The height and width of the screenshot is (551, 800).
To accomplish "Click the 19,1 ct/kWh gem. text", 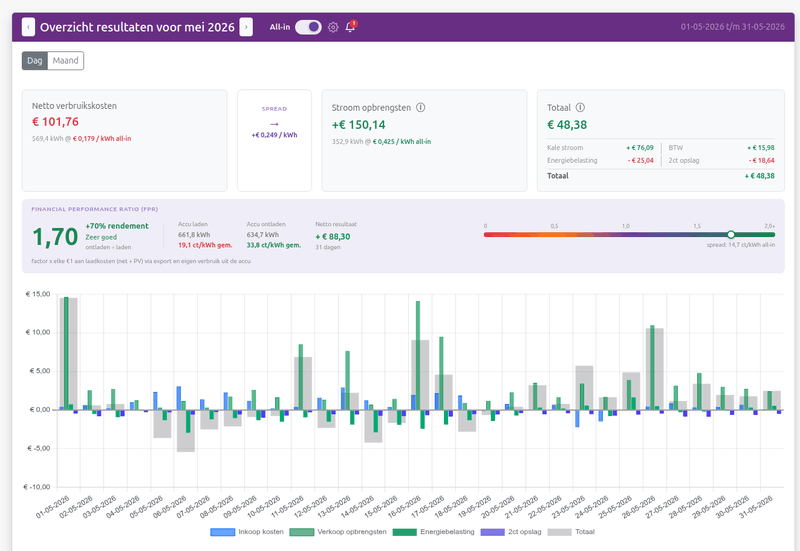I will [205, 245].
